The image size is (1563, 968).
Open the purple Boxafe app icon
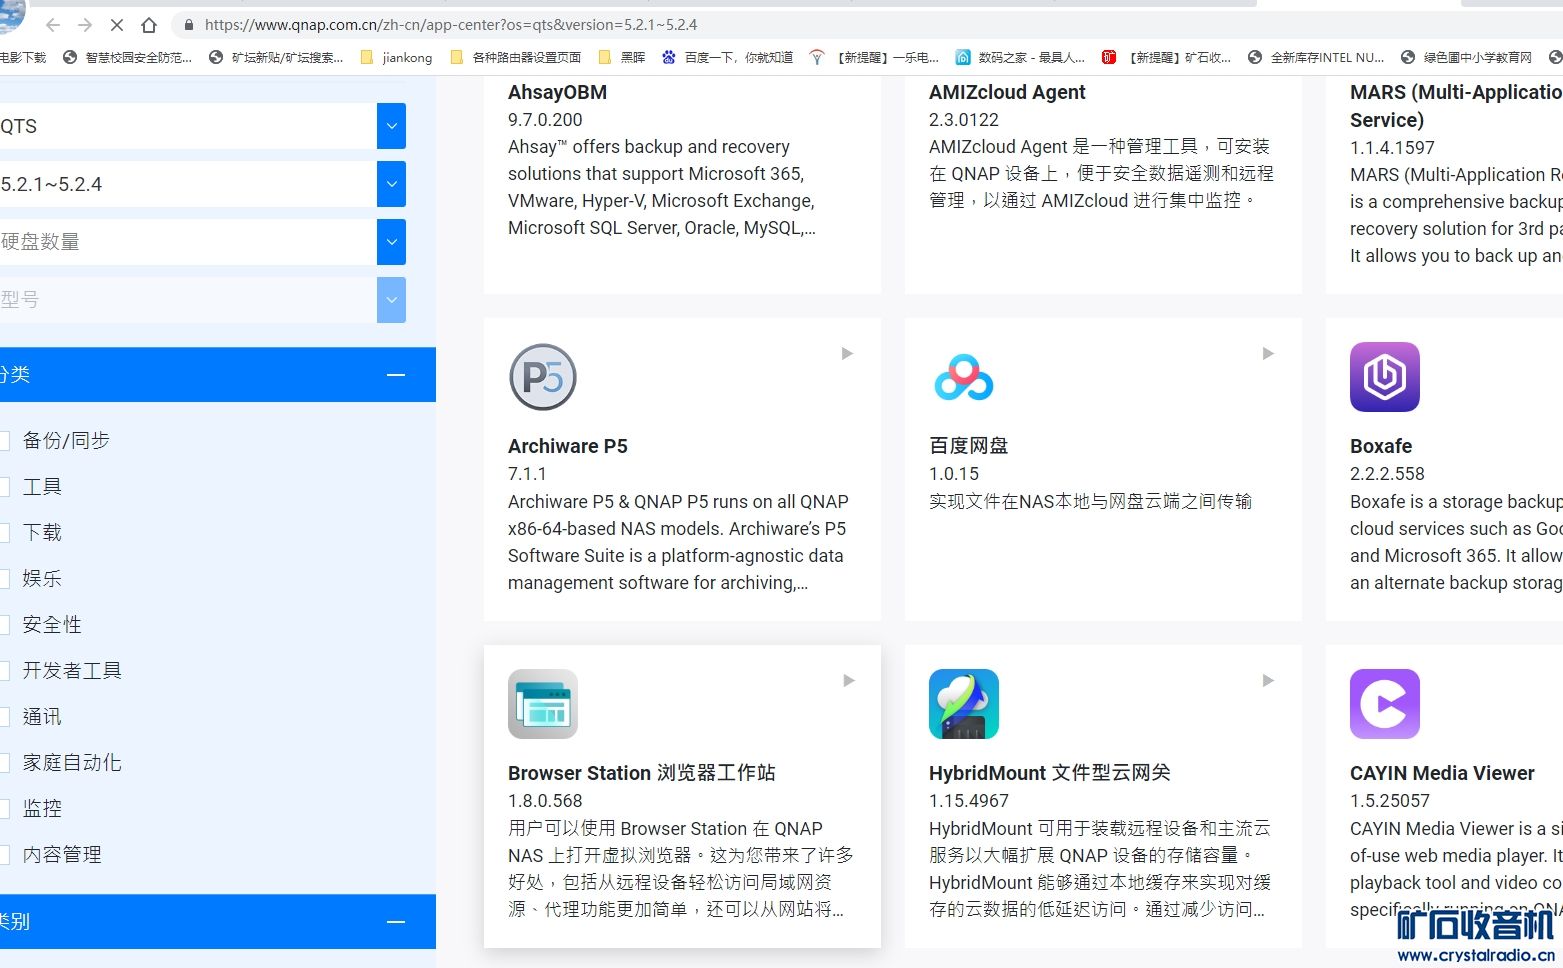click(1385, 377)
